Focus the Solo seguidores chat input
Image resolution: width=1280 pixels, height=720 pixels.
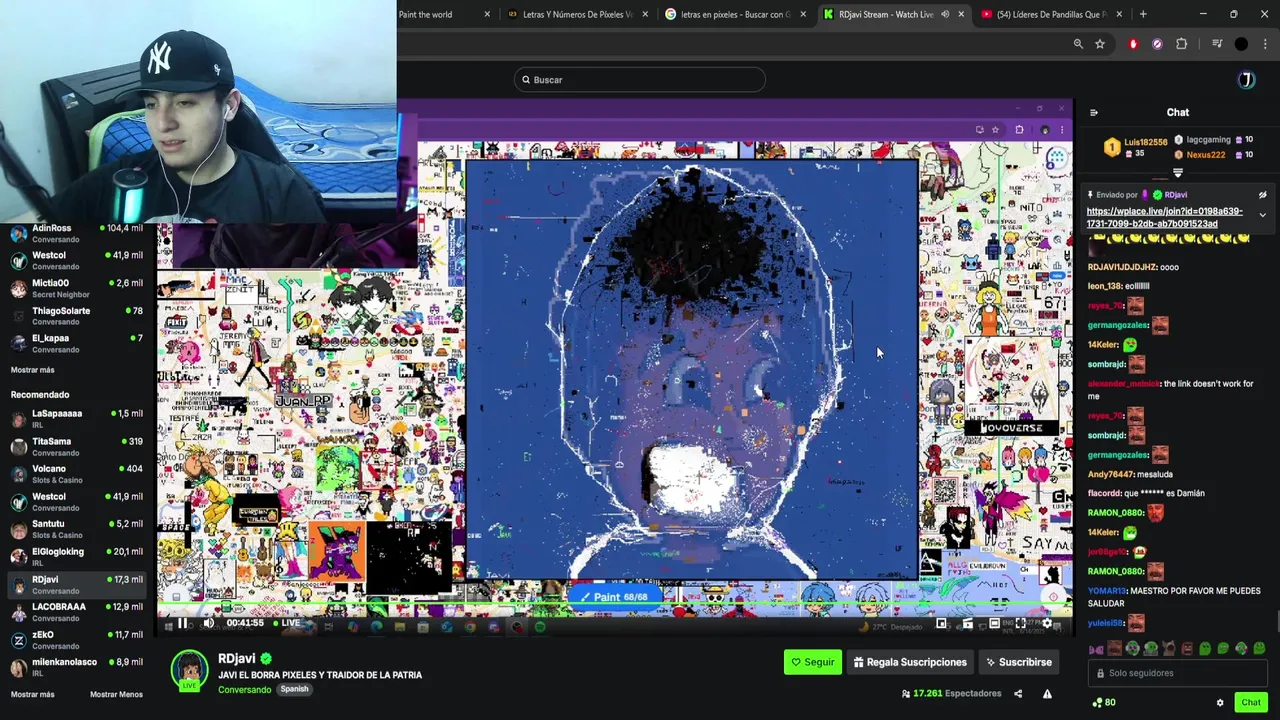click(1178, 673)
